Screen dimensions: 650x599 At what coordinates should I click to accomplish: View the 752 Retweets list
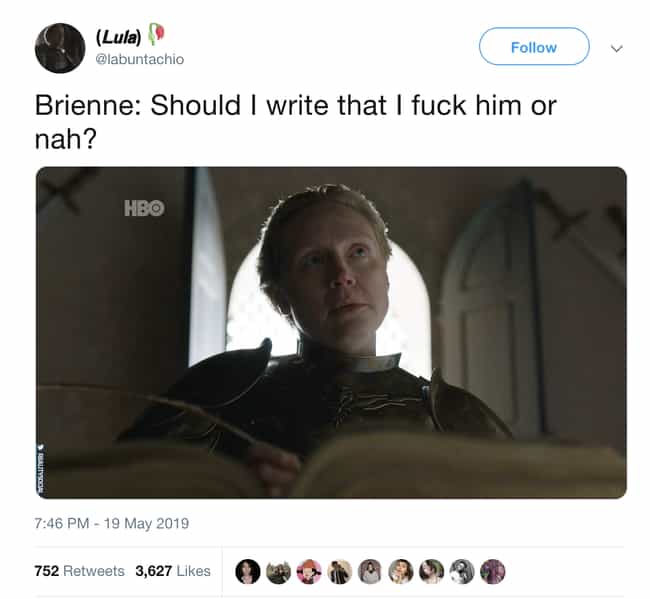(x=80, y=571)
